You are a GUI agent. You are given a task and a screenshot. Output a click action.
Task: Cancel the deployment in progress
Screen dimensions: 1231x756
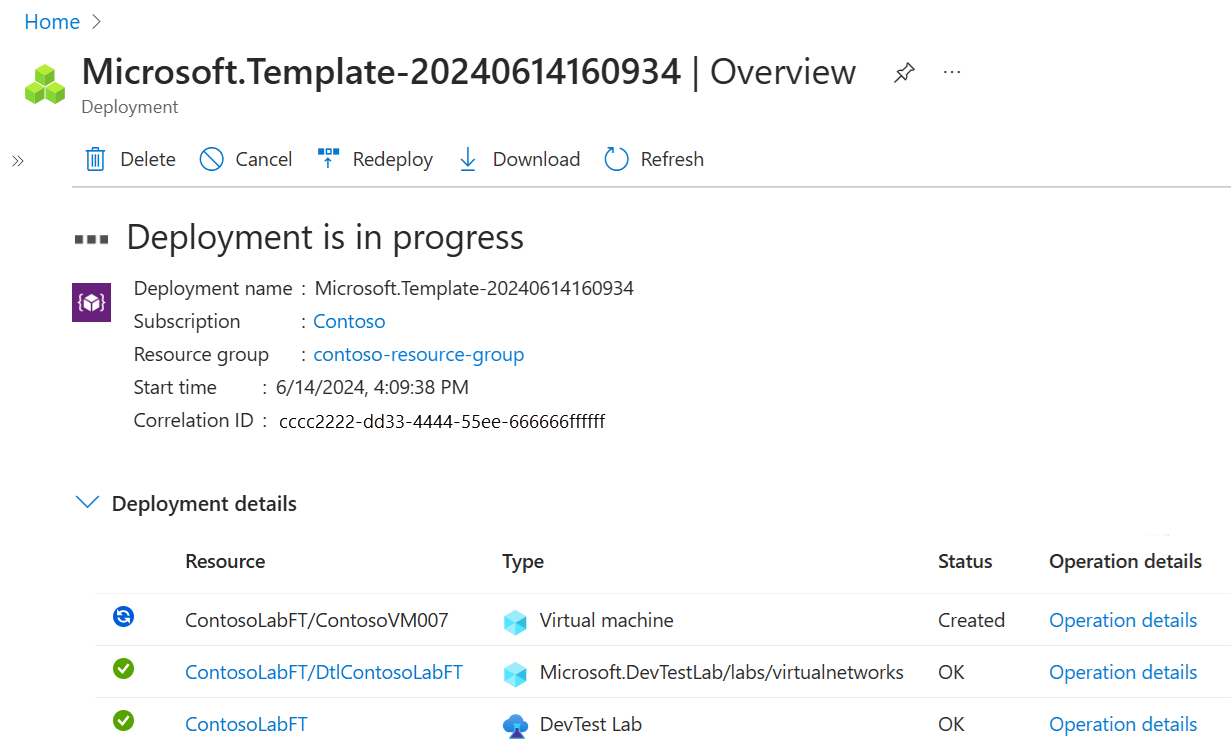tap(246, 160)
